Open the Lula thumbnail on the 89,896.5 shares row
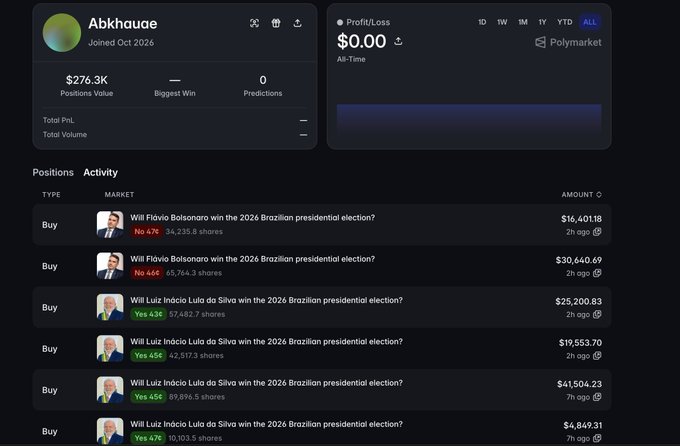This screenshot has height=446, width=680. click(x=110, y=390)
